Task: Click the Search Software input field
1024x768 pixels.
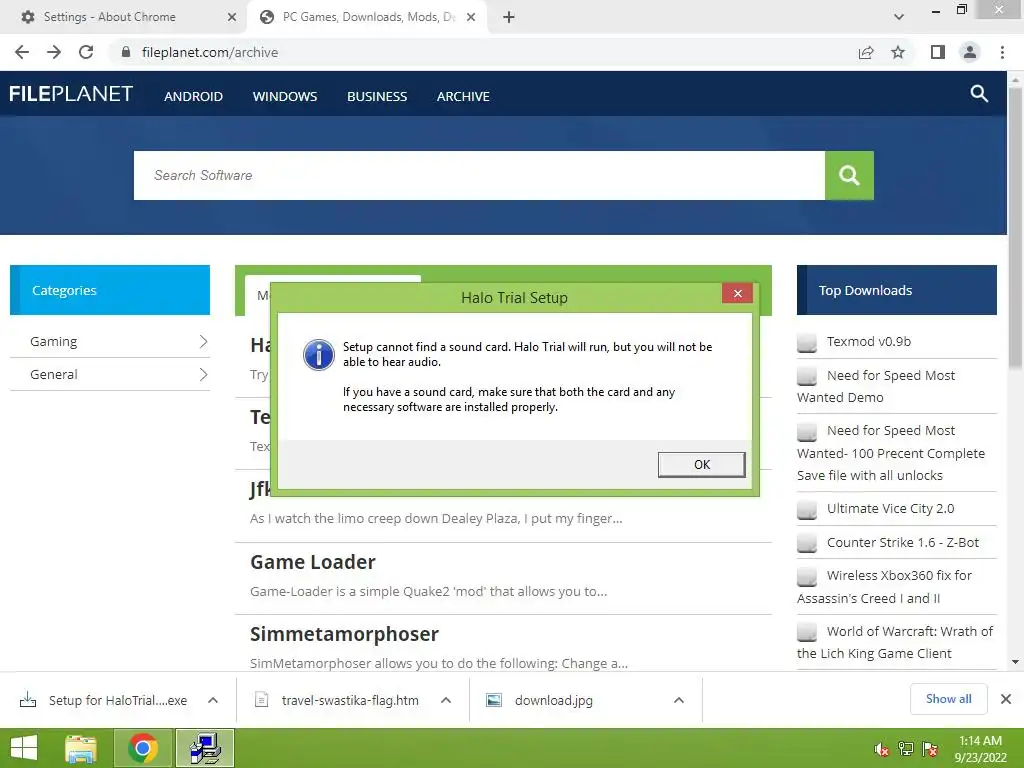Action: (x=479, y=175)
